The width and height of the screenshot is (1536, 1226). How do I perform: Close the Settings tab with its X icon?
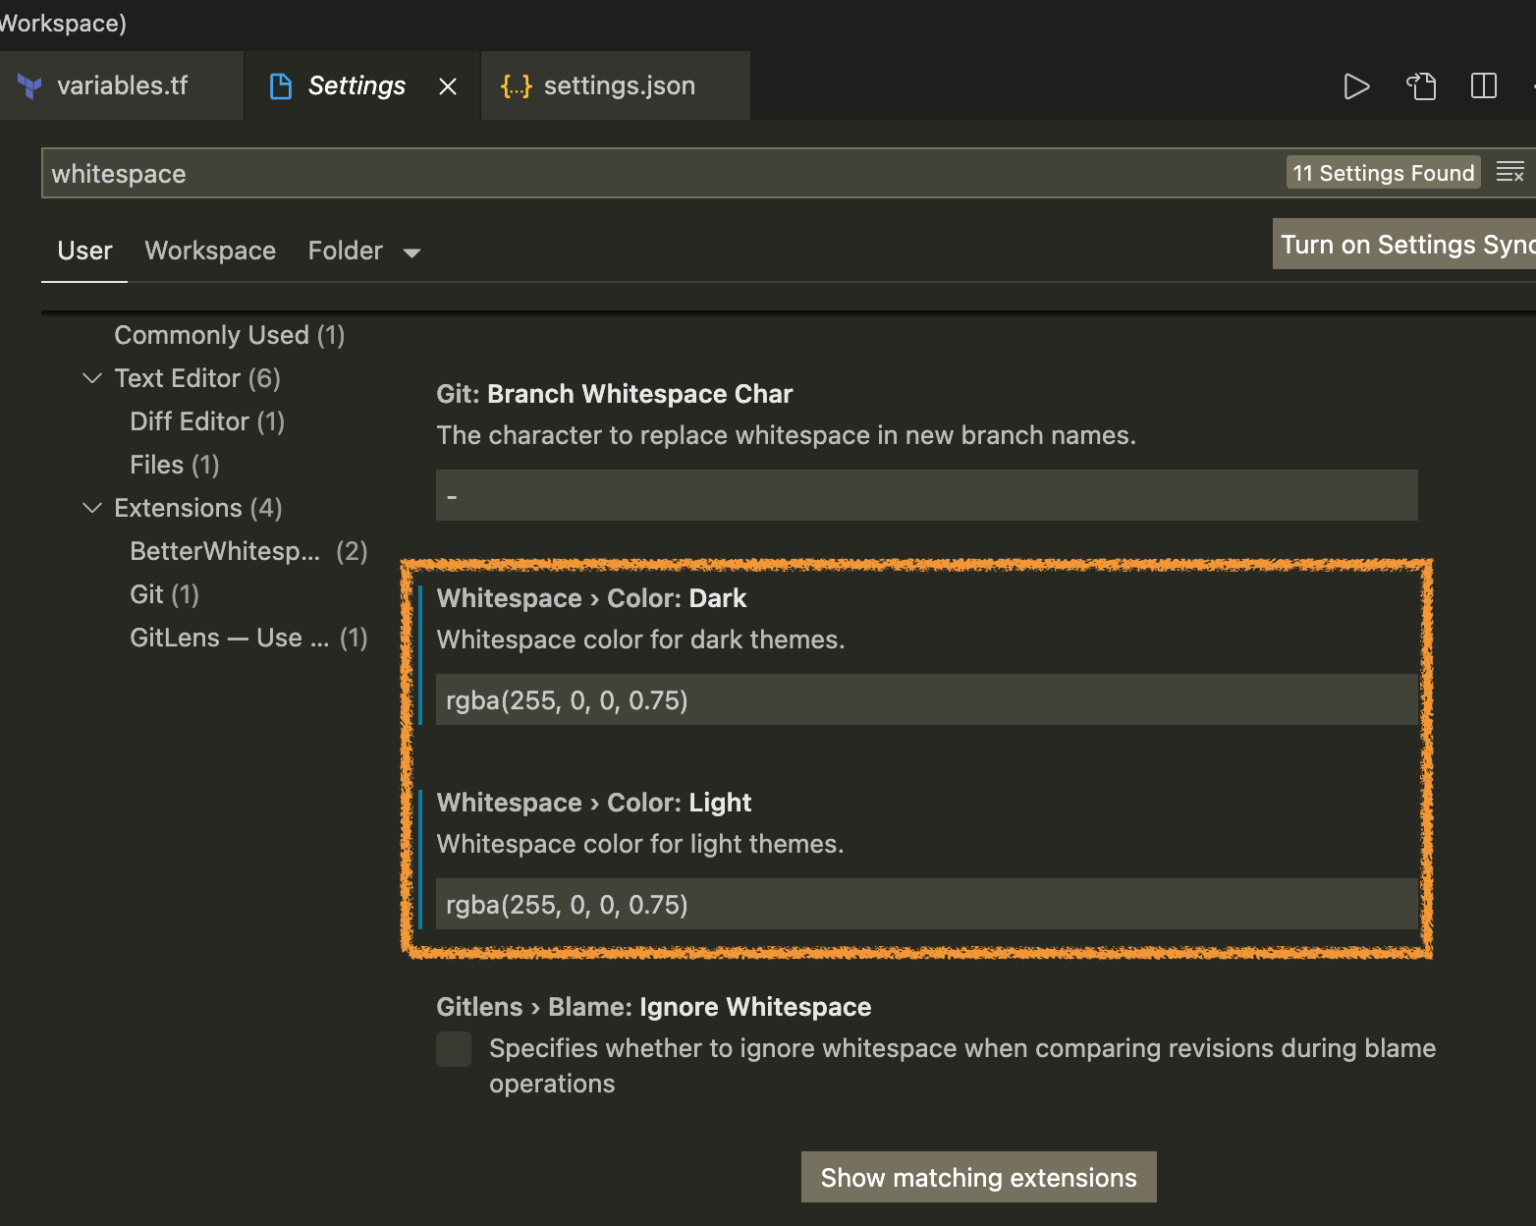(447, 86)
